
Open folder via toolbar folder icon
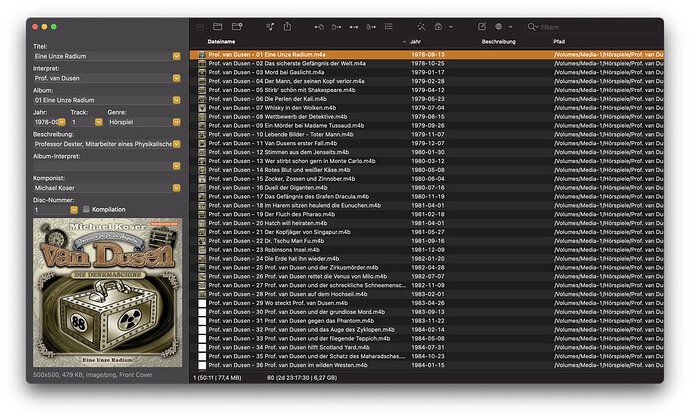click(218, 25)
